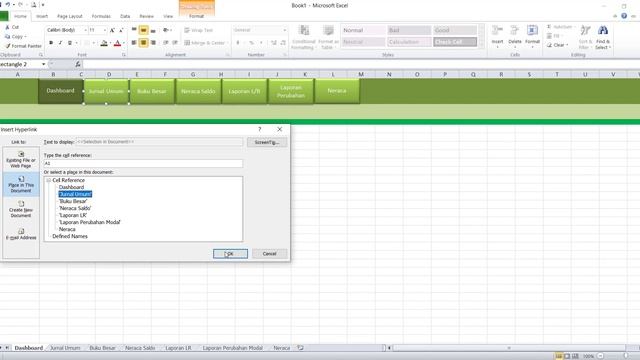Click the Cut scissors command
The width and height of the screenshot is (640, 360).
pos(12,27)
